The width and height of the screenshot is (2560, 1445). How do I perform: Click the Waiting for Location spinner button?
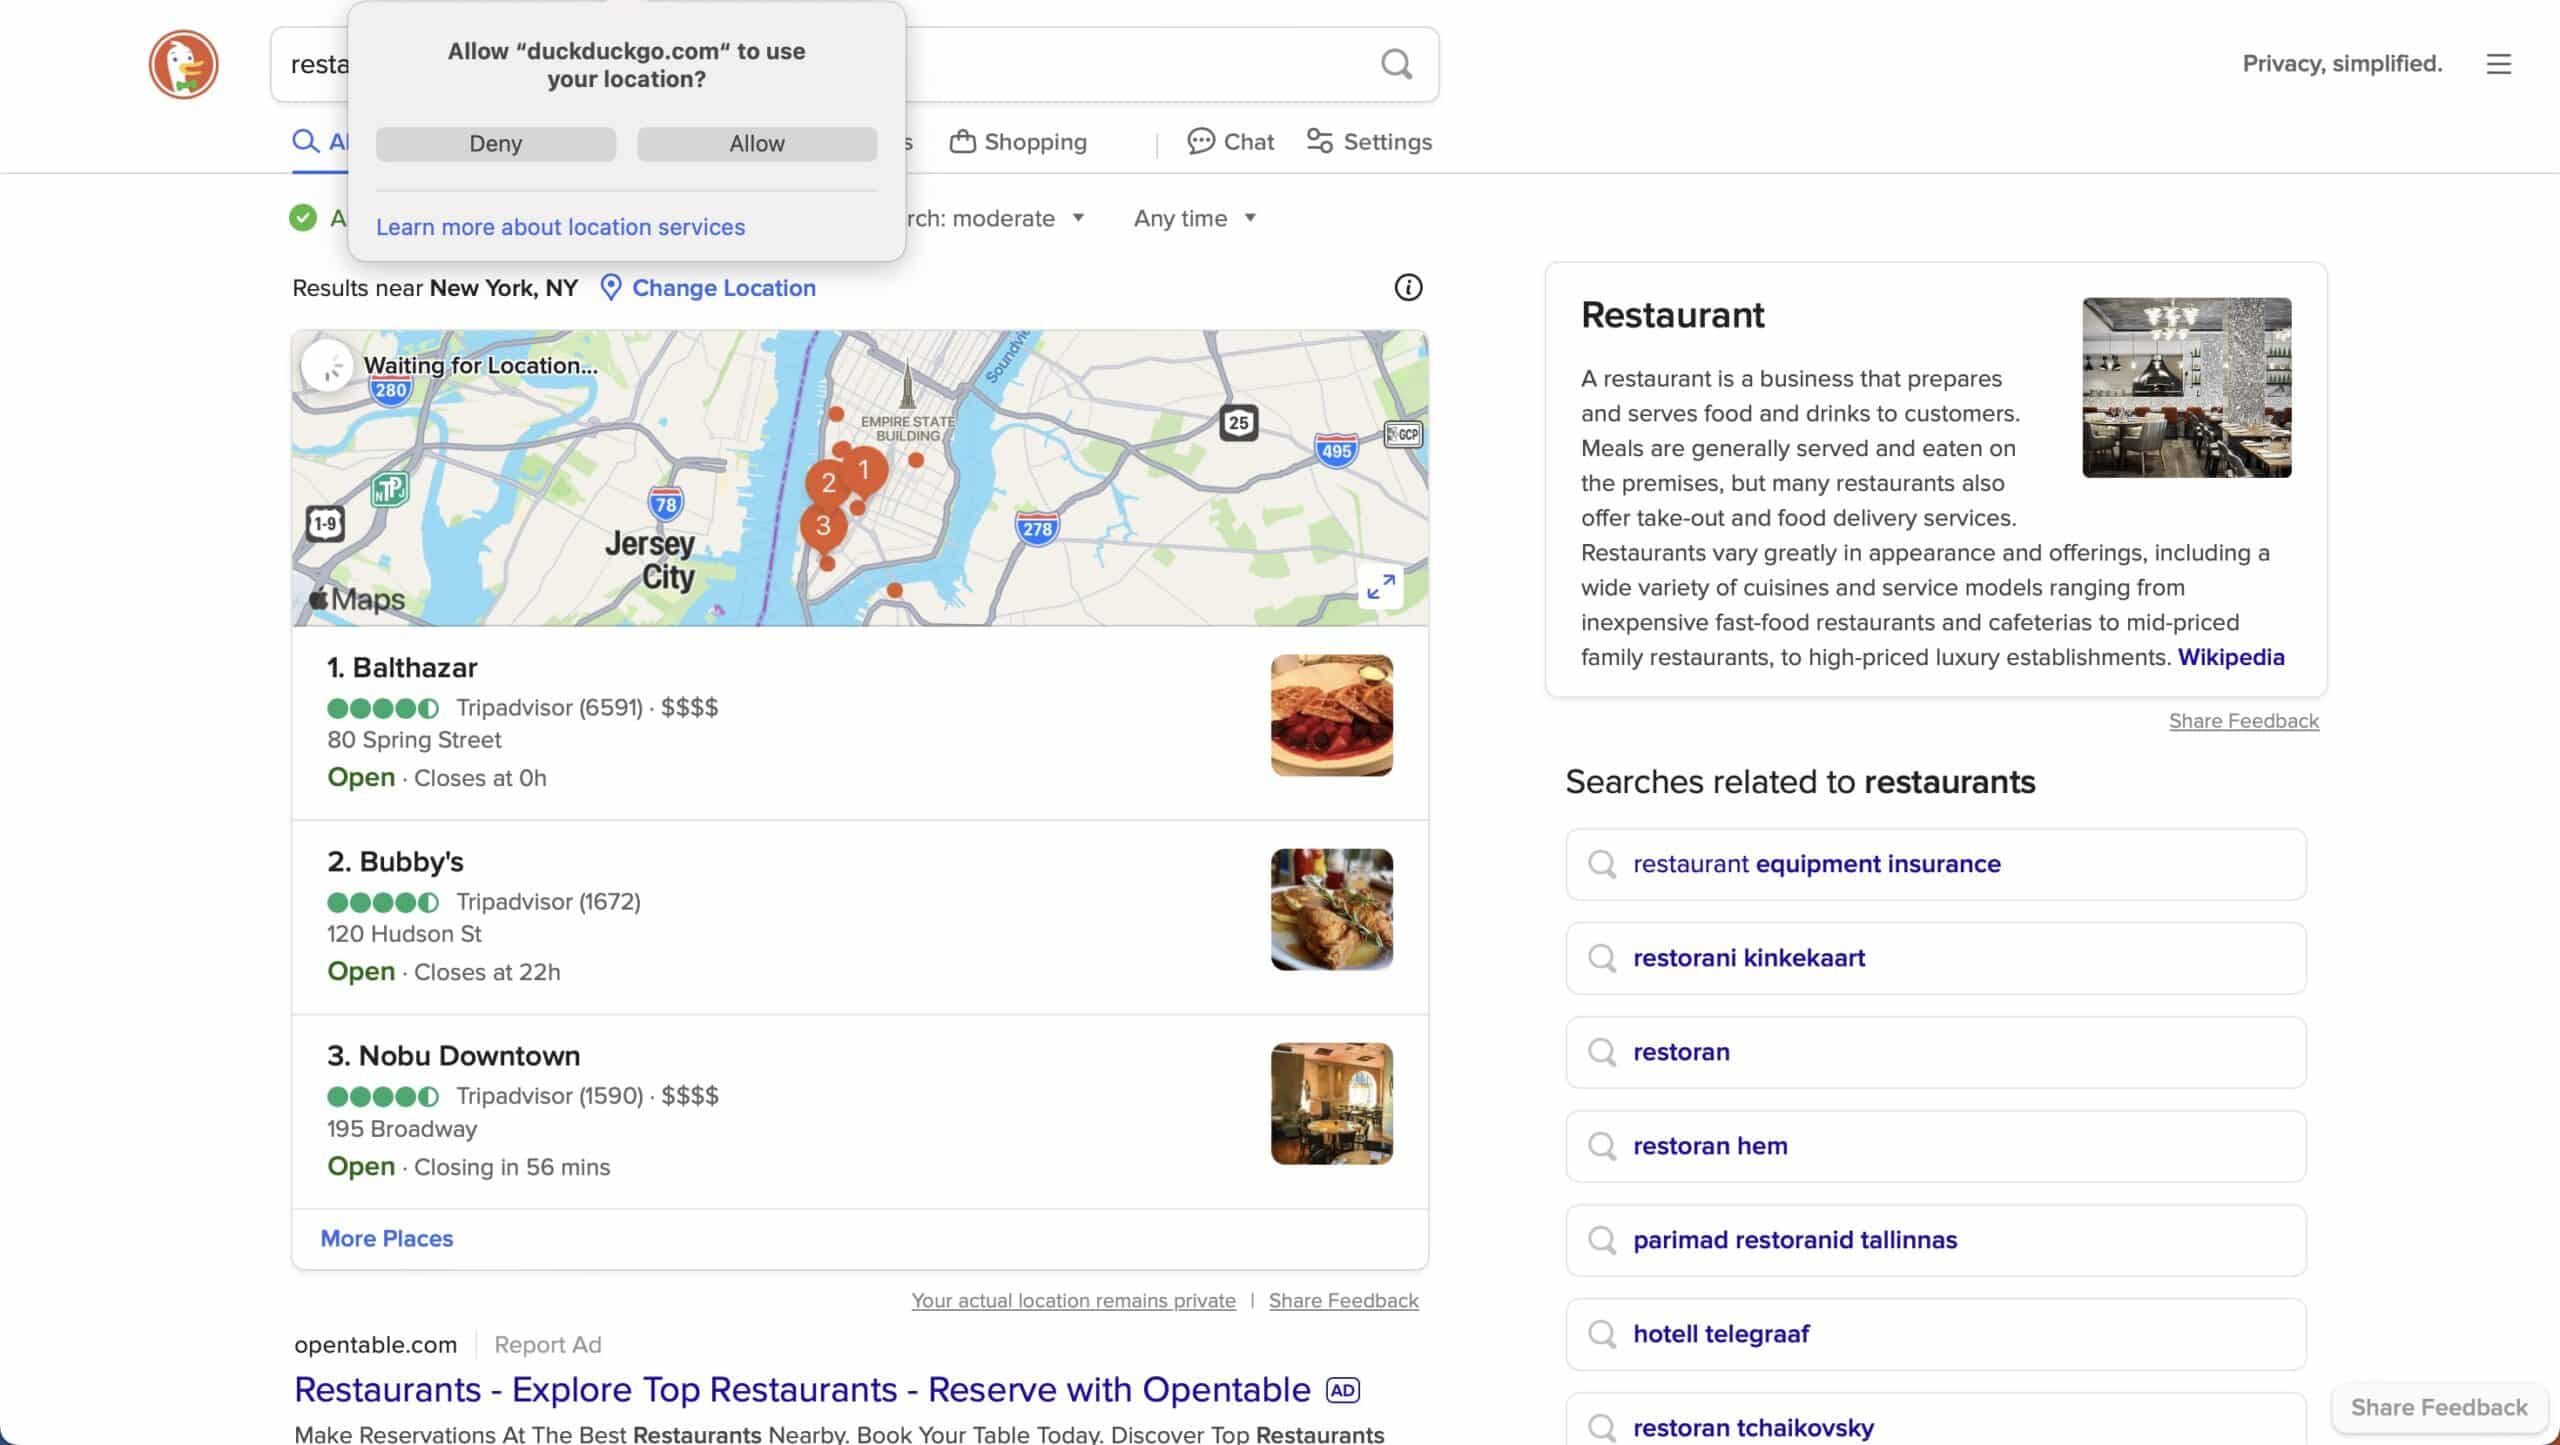point(327,366)
